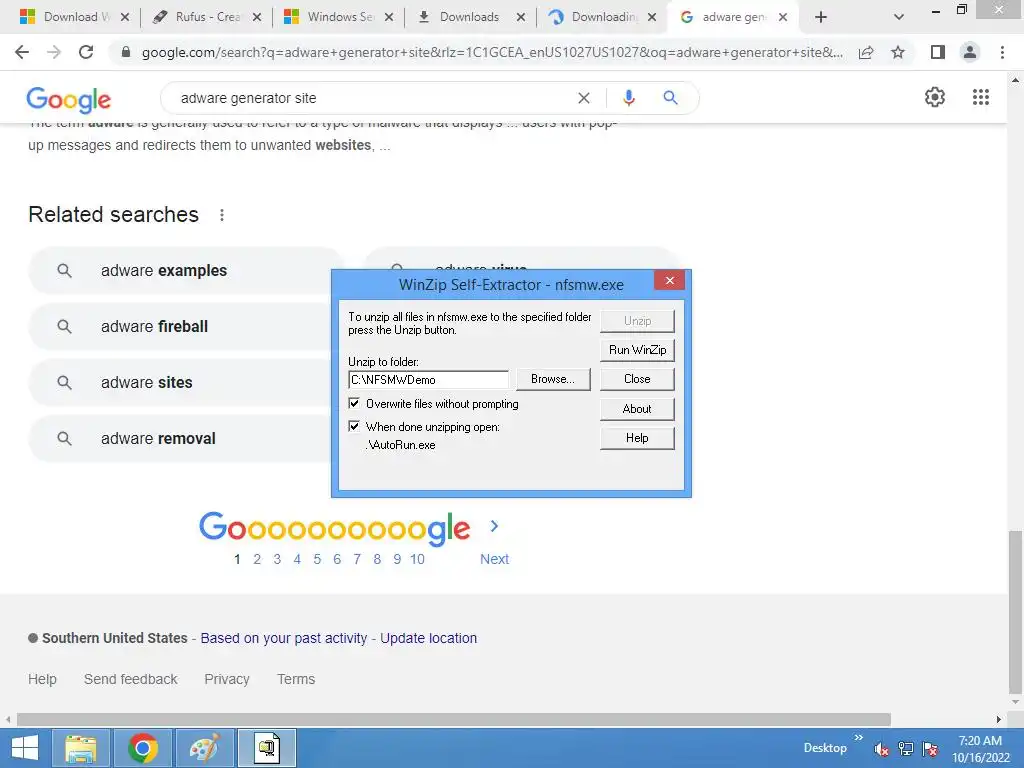Start voice search with microphone icon

point(629,98)
